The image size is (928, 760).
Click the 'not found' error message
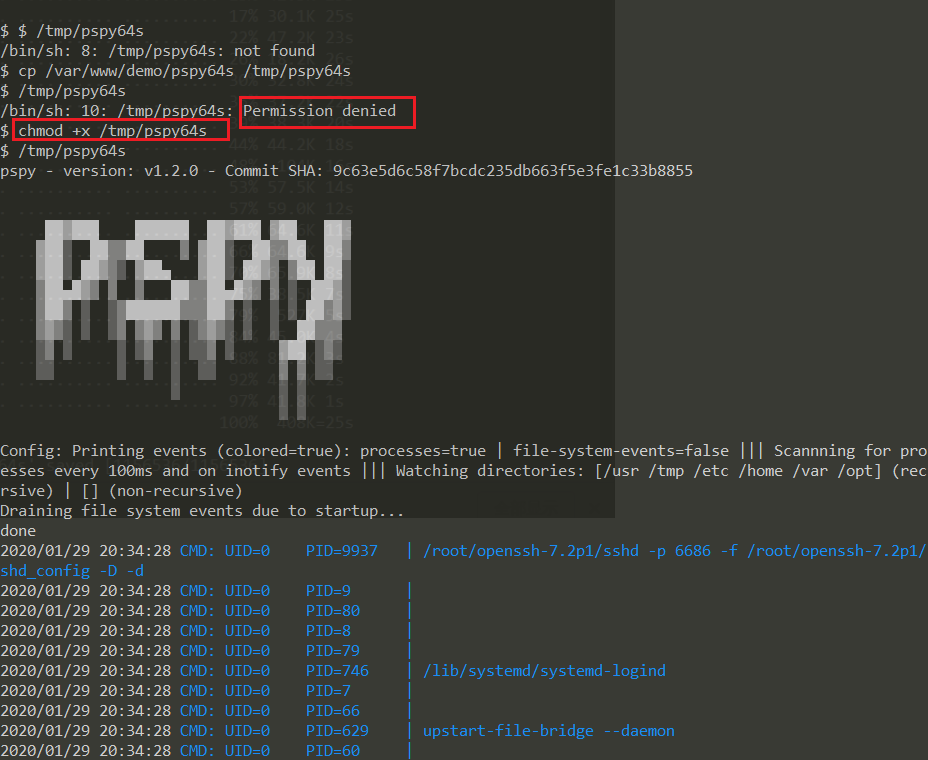pos(275,51)
